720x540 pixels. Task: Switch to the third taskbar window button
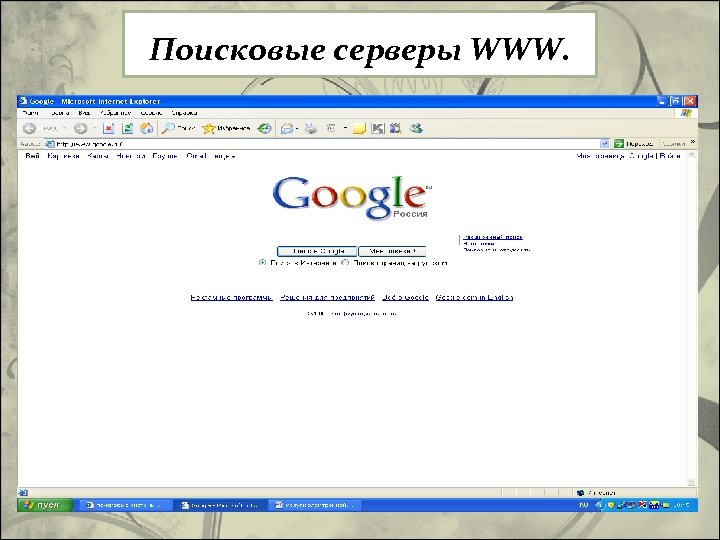click(x=315, y=505)
